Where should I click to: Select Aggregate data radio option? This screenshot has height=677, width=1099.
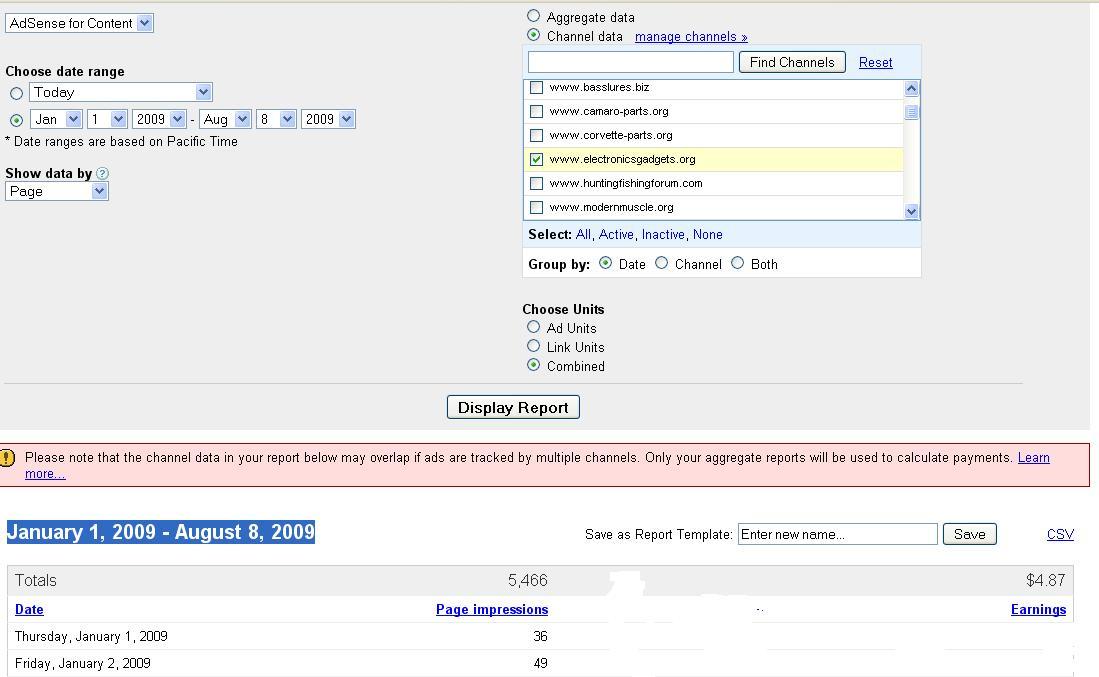pyautogui.click(x=533, y=16)
